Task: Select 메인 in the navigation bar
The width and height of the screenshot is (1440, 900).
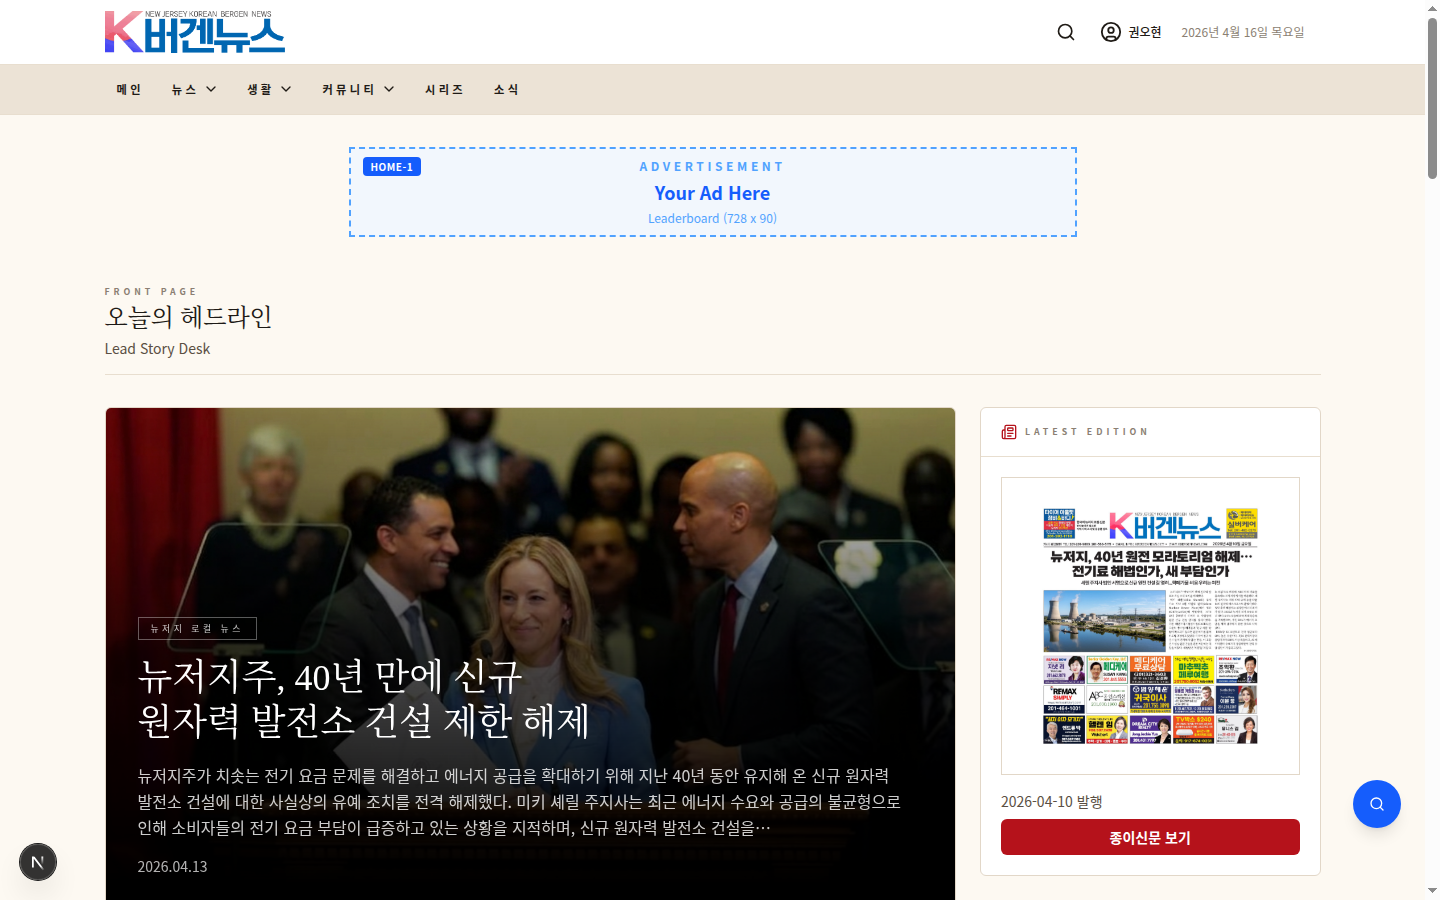Action: pyautogui.click(x=129, y=89)
